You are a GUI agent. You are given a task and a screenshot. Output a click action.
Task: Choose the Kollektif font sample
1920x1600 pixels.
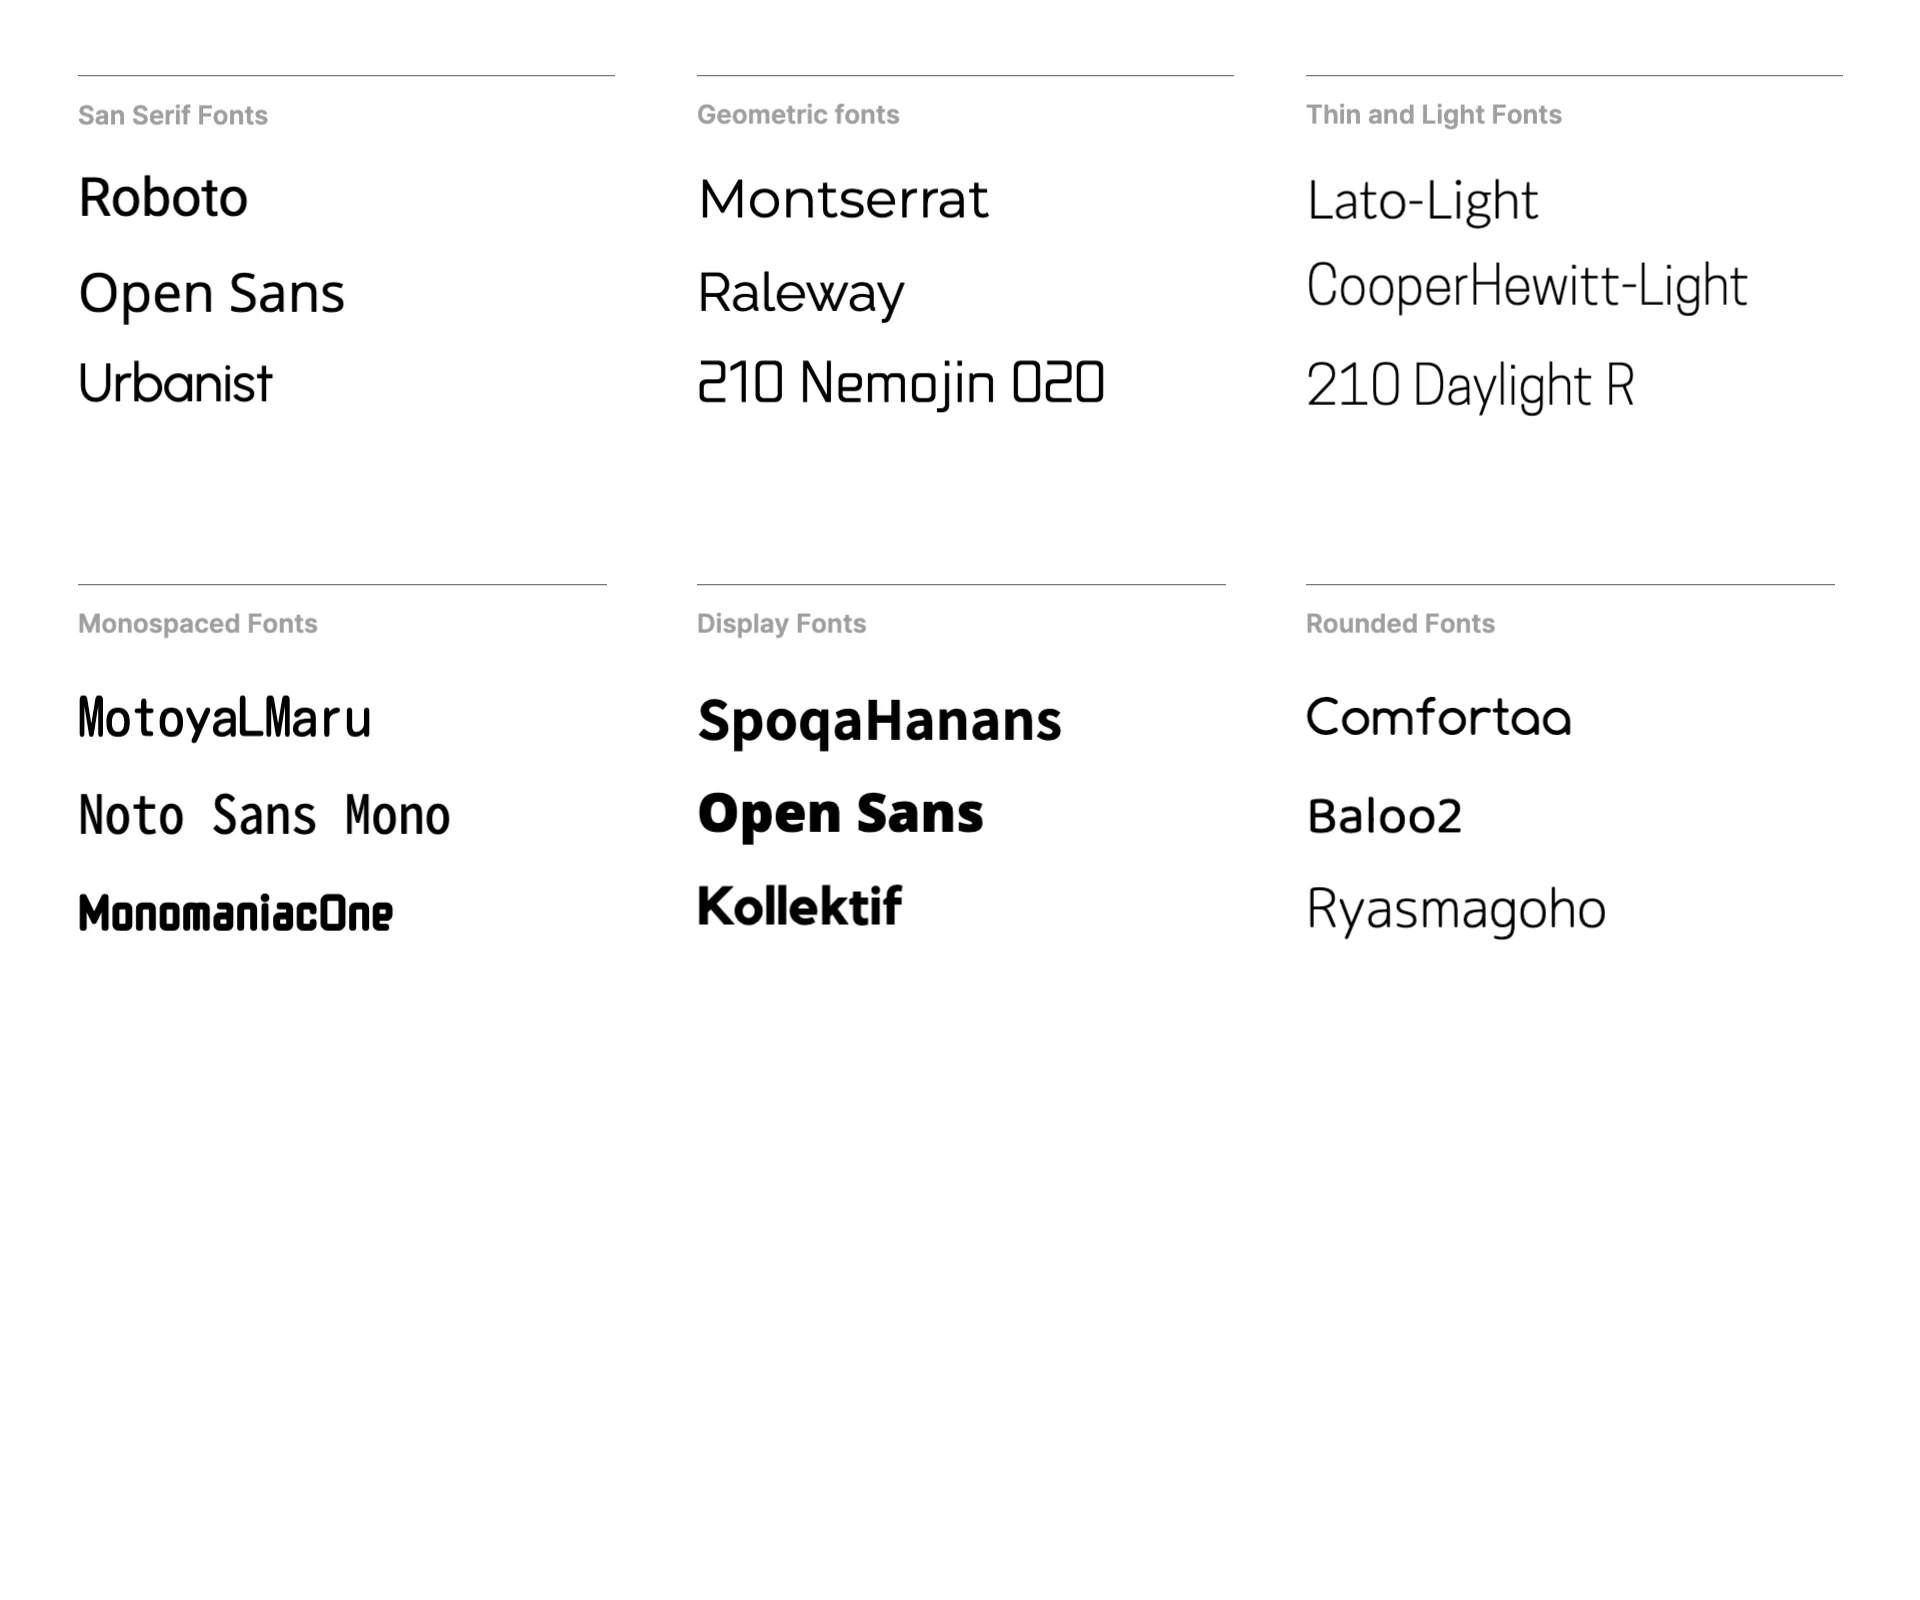tap(799, 907)
